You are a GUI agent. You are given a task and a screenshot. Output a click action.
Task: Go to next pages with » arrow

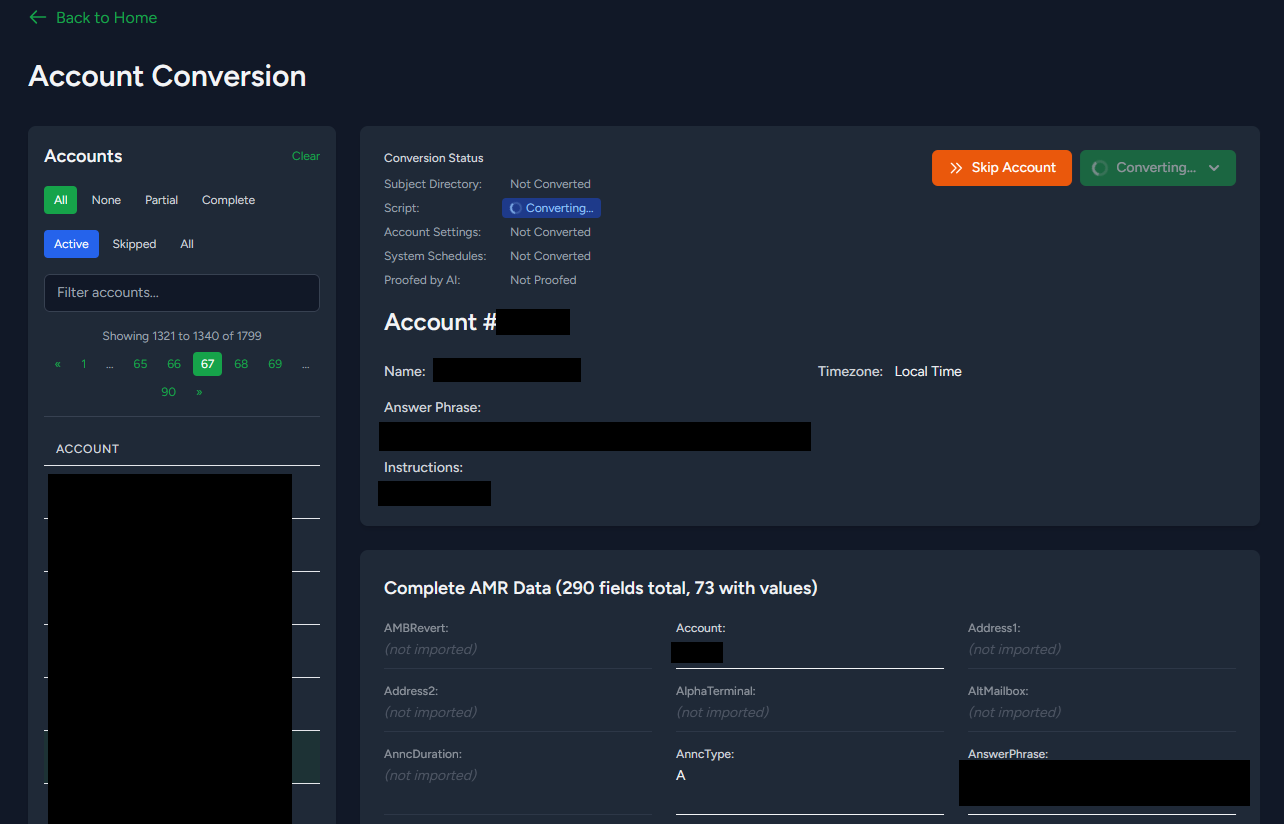(x=199, y=392)
